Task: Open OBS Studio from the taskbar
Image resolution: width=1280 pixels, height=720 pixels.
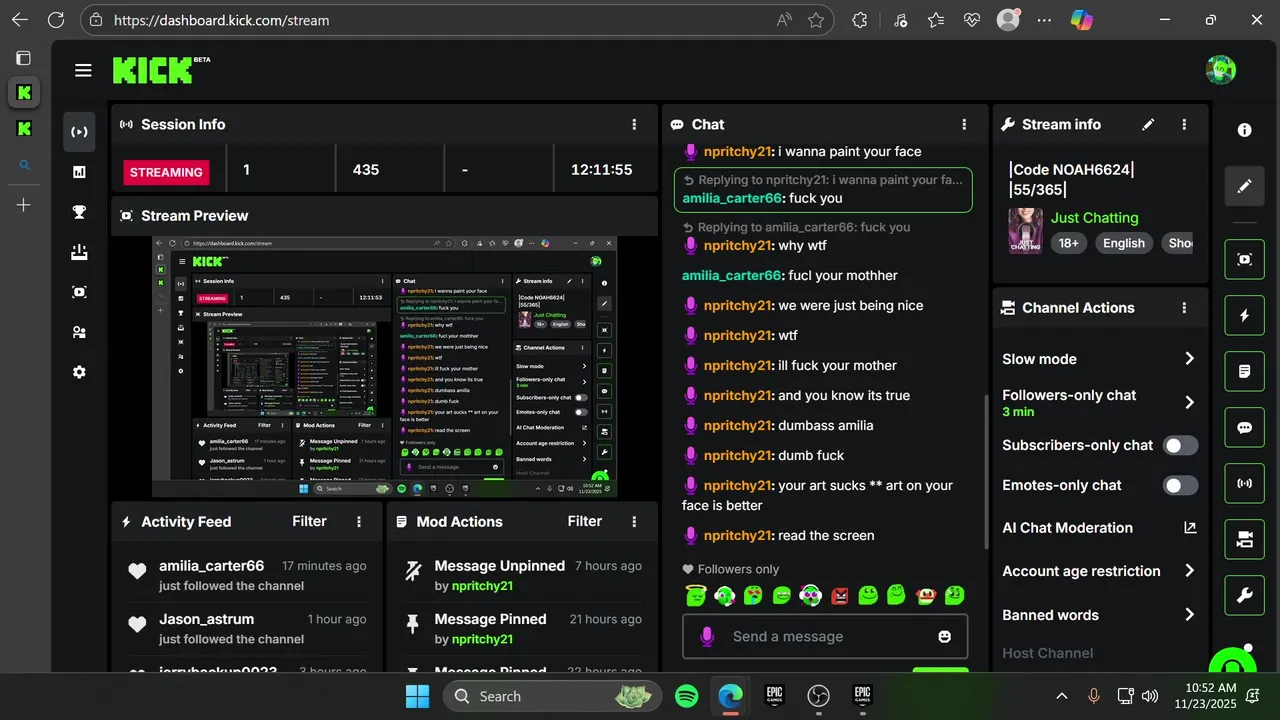Action: (819, 696)
